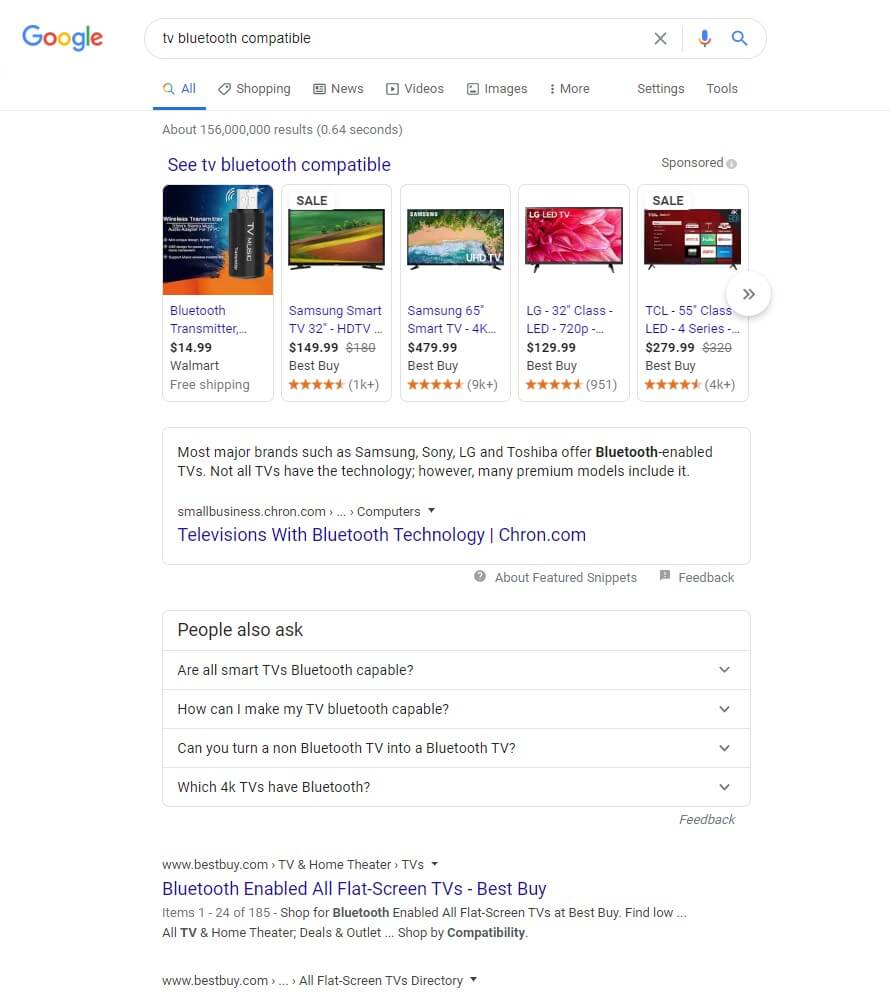Open Samsung Smart TV 32" - HDTV link
Image resolution: width=890 pixels, height=995 pixels.
point(336,319)
